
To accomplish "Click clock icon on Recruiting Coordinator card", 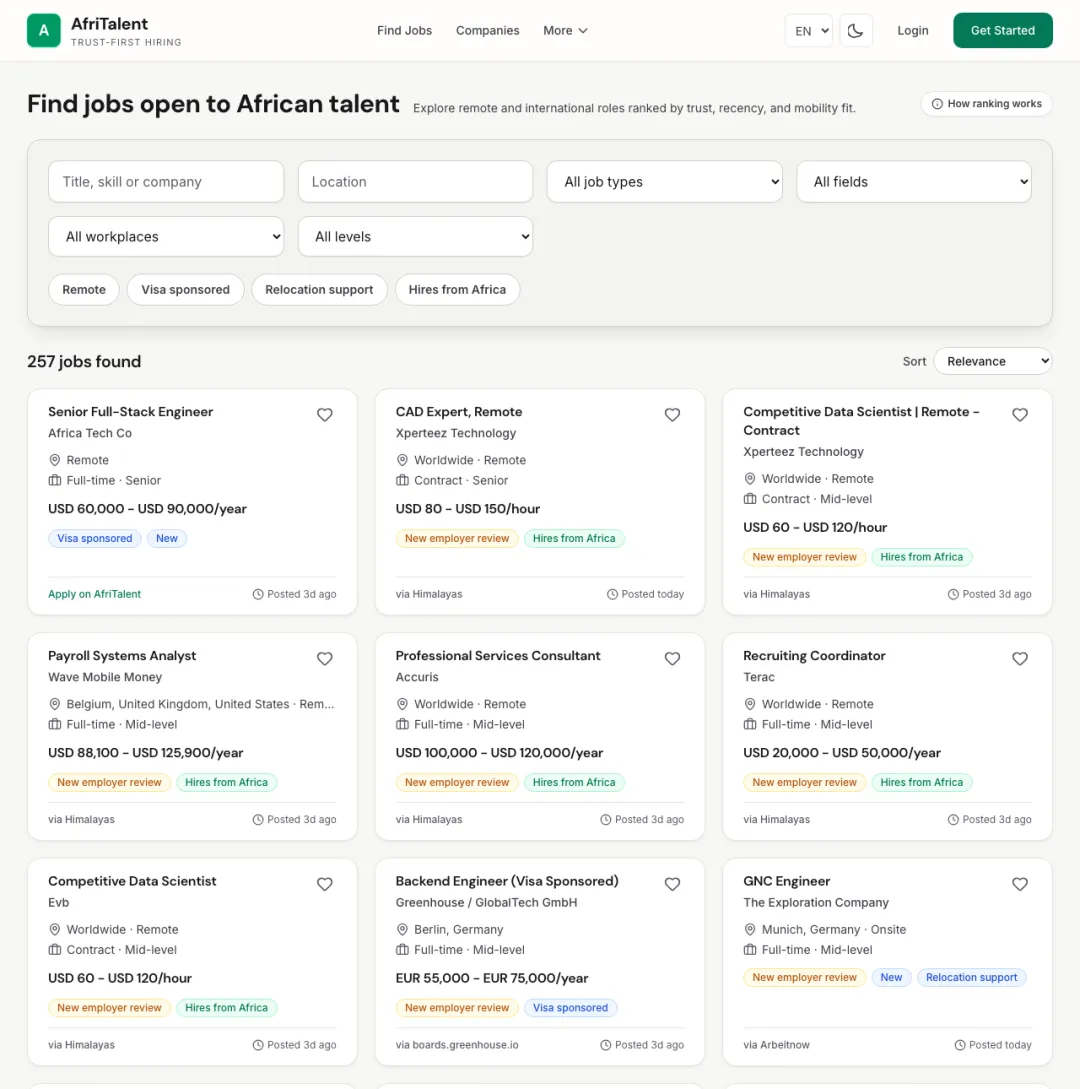I will tap(953, 820).
